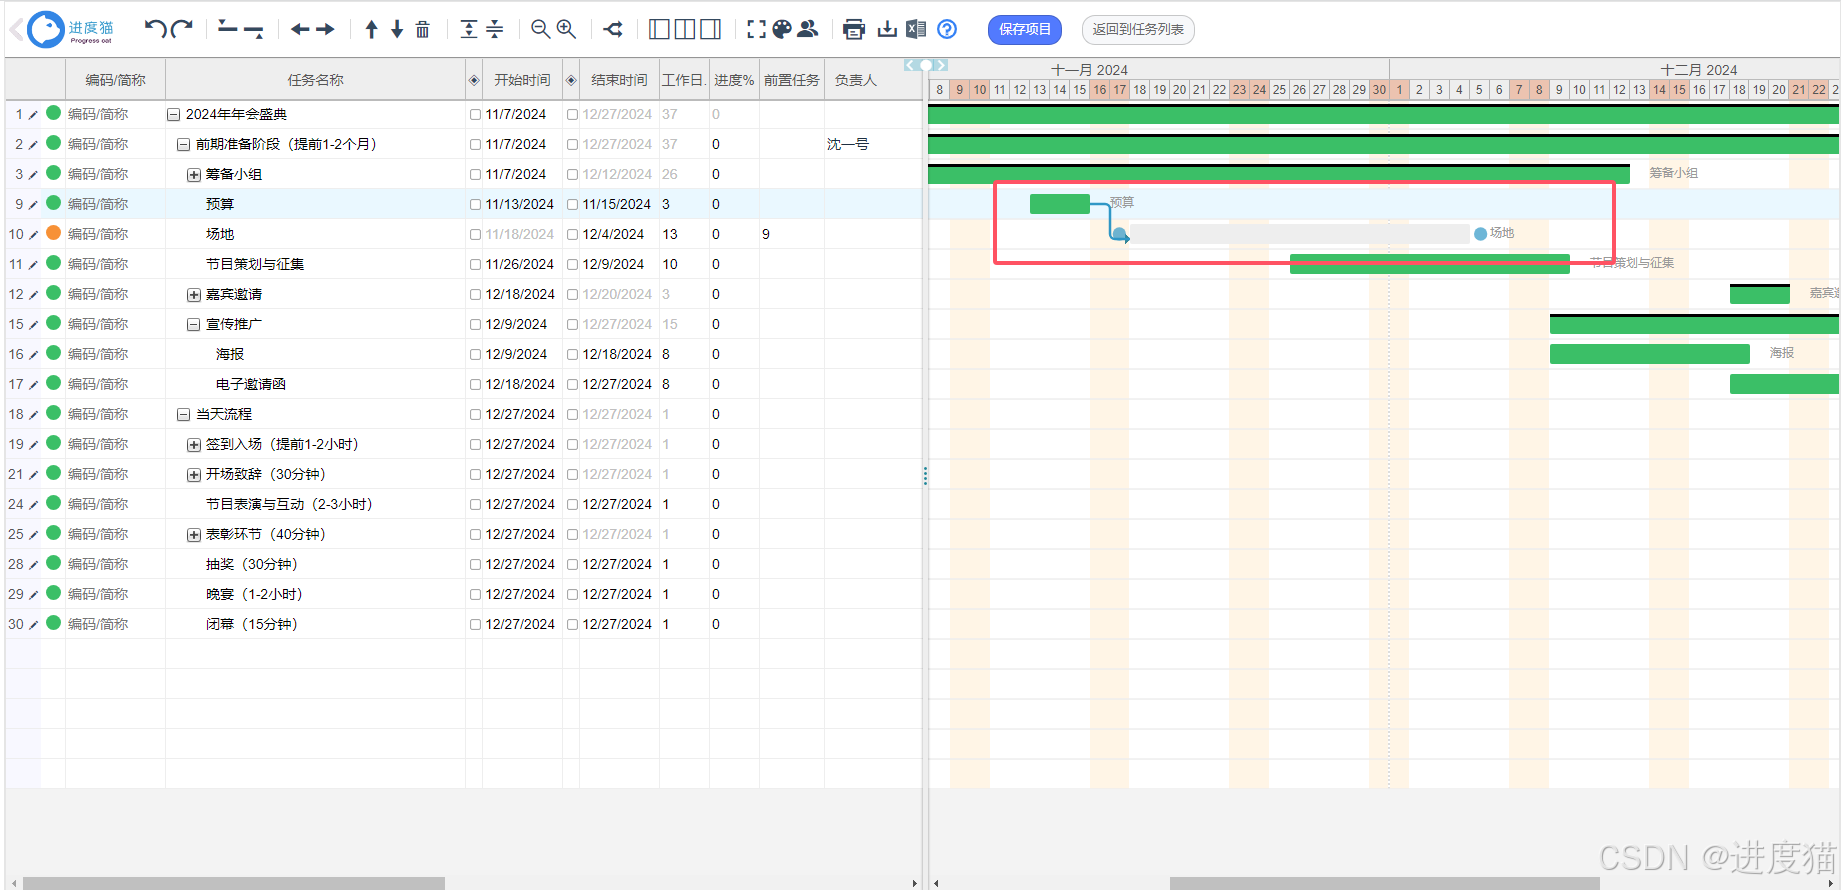Collapse the 当天流程 group
Image resolution: width=1841 pixels, height=890 pixels.
[x=183, y=414]
